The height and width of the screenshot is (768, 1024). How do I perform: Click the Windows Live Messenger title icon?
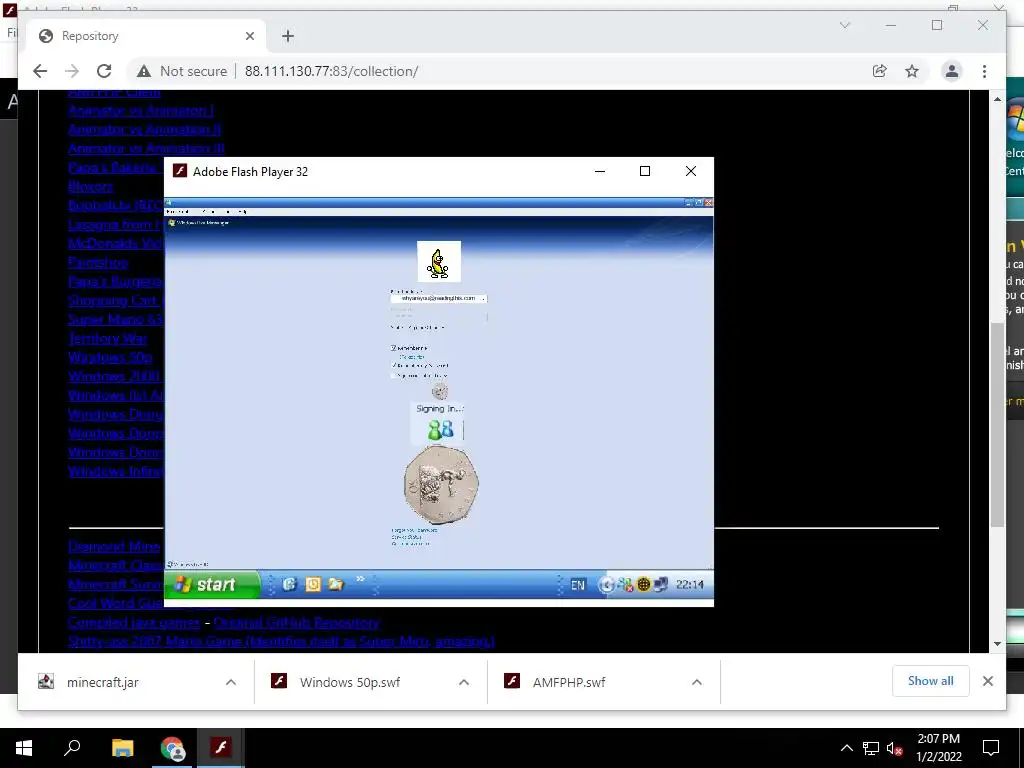(x=172, y=223)
